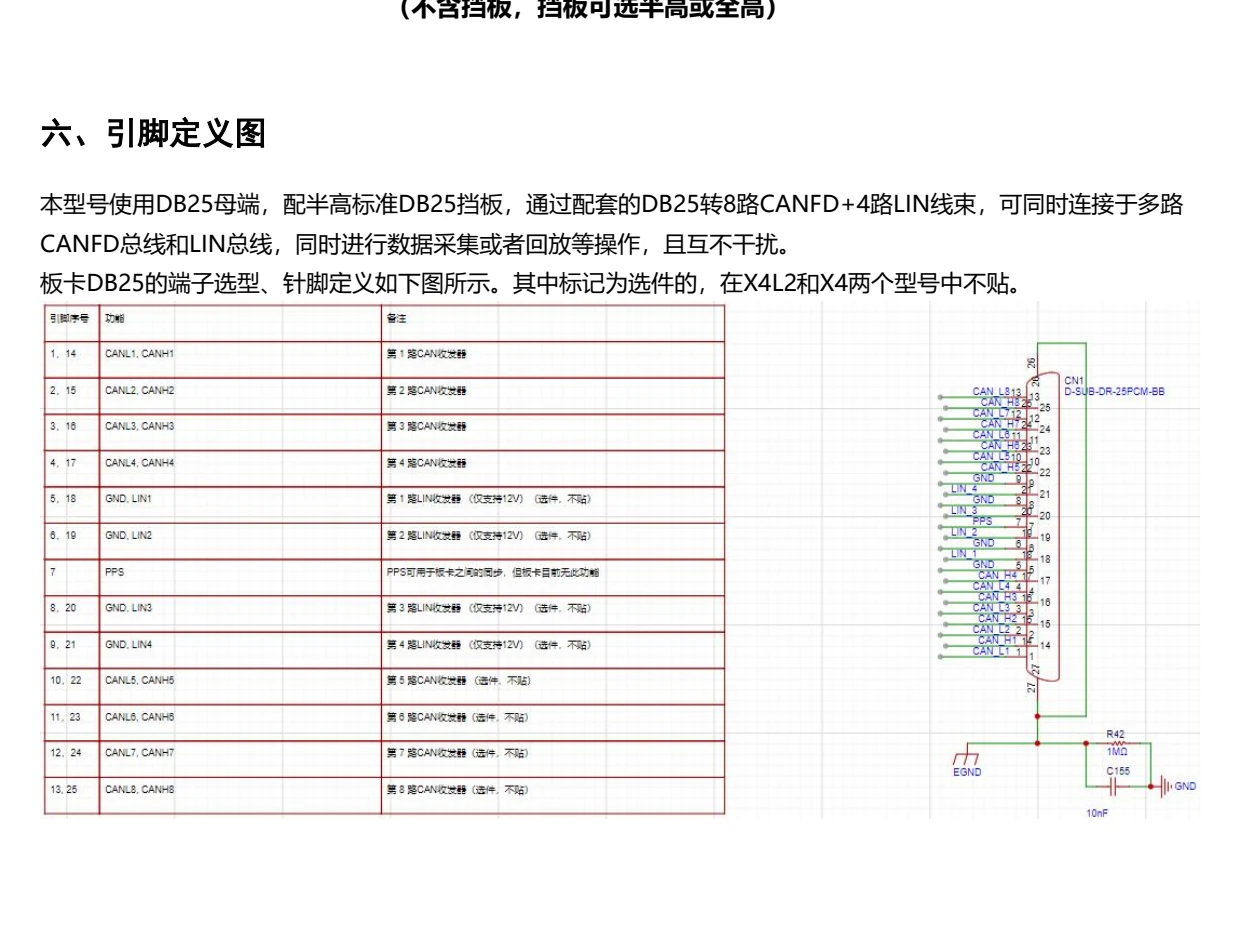Click resistor label "R42"
The image size is (1239, 929).
pos(1115,733)
